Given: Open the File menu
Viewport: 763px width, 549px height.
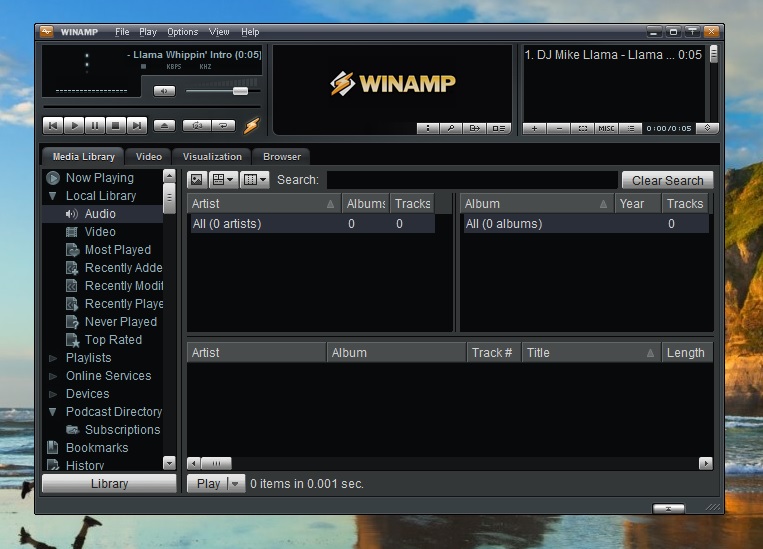Looking at the screenshot, I should point(122,32).
